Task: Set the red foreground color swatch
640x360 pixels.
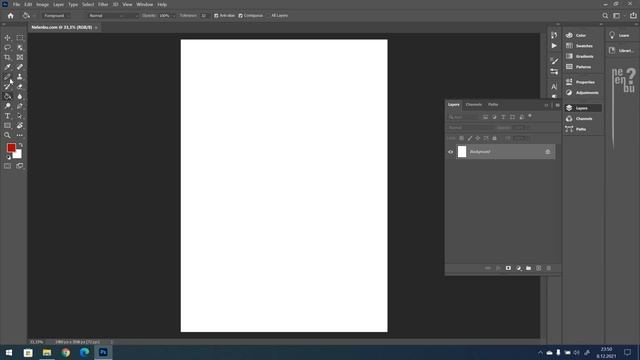Action: click(11, 147)
